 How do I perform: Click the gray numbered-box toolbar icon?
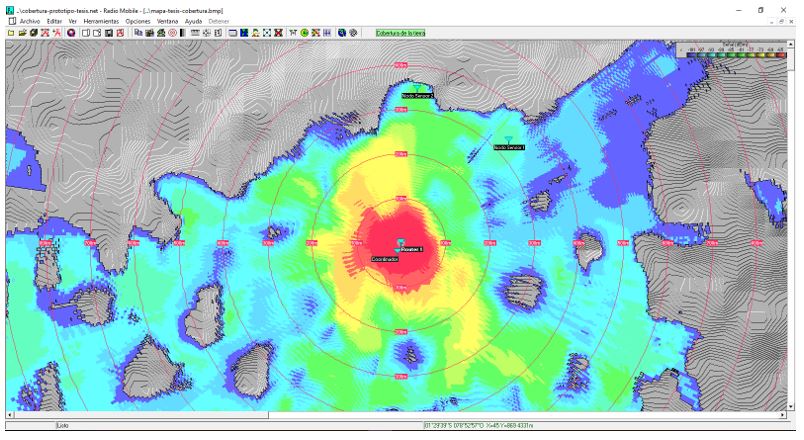tap(218, 33)
